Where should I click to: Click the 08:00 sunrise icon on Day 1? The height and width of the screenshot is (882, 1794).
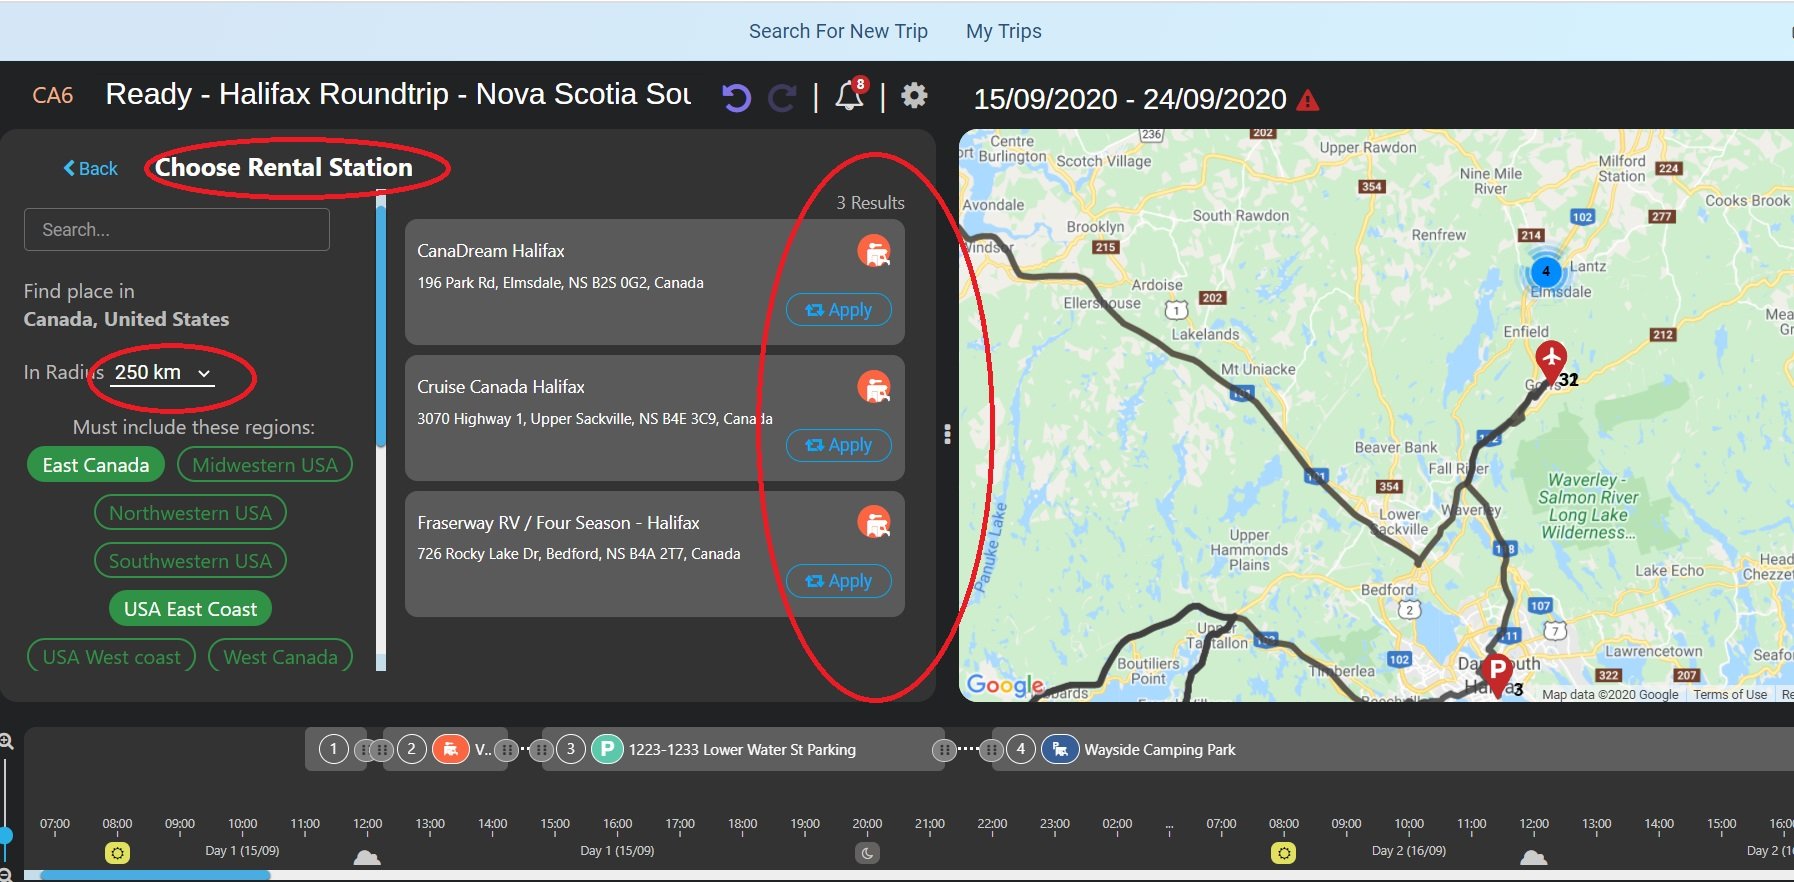[x=118, y=853]
